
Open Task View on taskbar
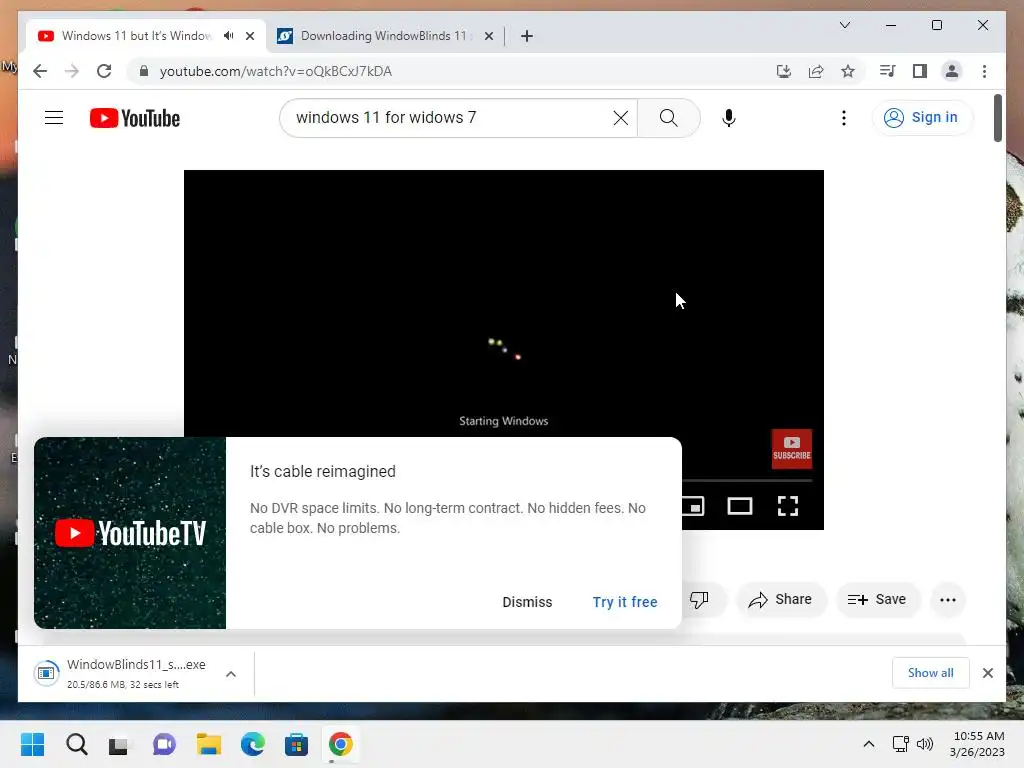point(120,744)
